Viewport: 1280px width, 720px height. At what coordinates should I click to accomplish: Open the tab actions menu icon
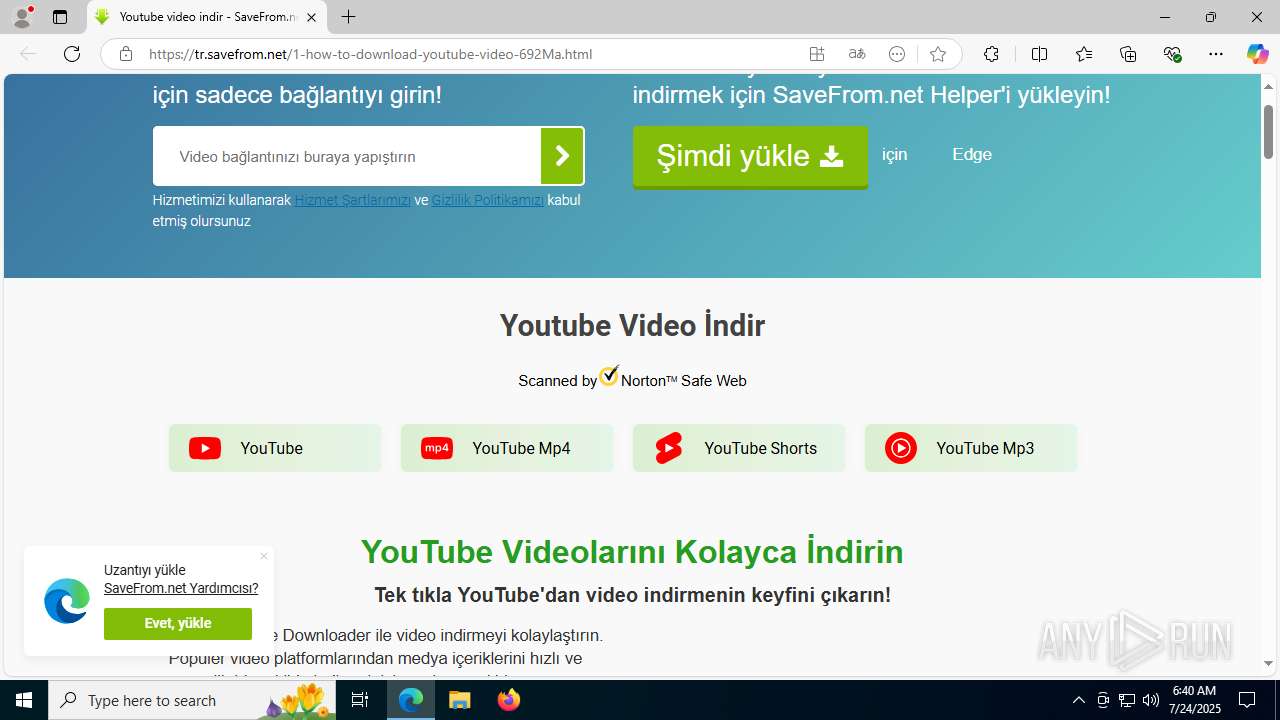60,17
